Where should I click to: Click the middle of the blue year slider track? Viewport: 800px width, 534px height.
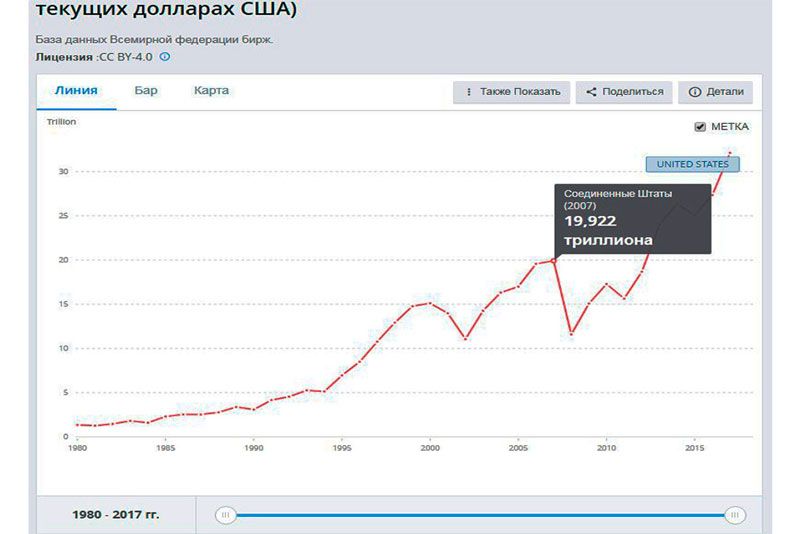pos(481,514)
